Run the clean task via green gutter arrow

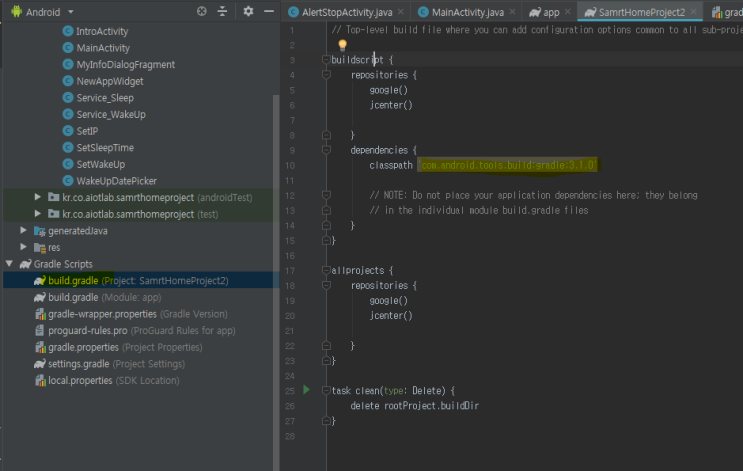click(x=307, y=390)
